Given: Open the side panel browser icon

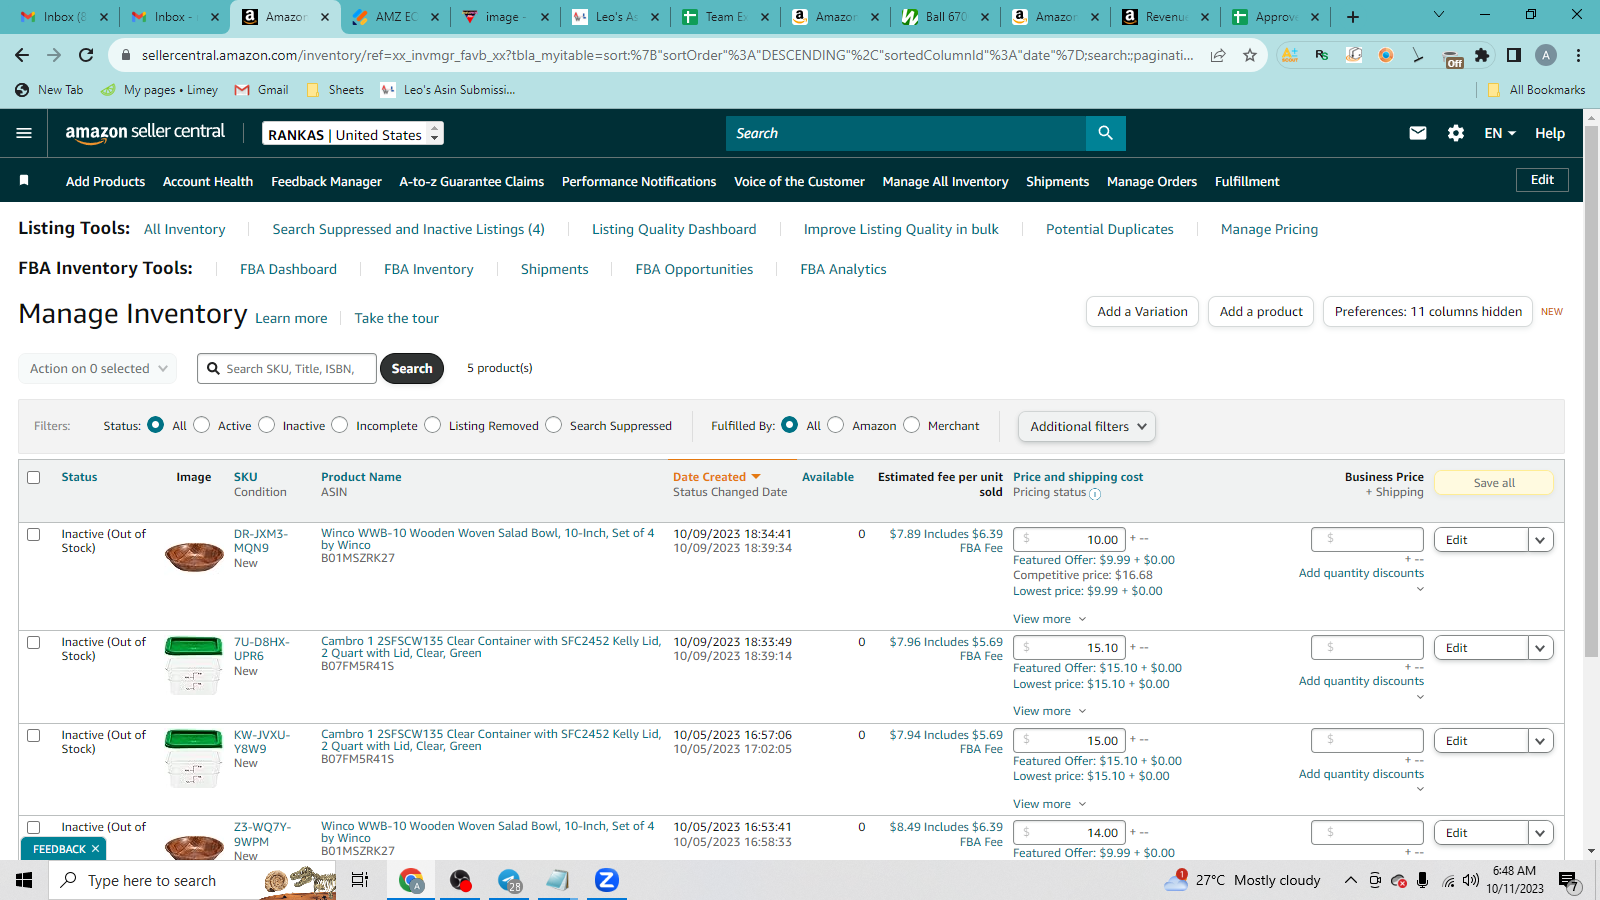Looking at the screenshot, I should point(1514,55).
